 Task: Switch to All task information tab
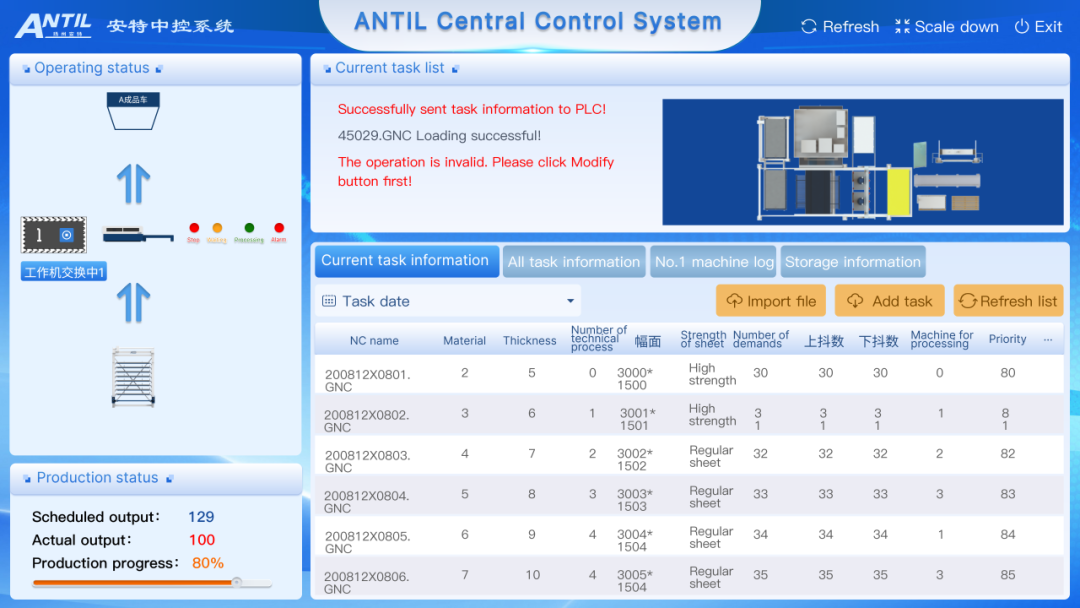click(x=573, y=262)
